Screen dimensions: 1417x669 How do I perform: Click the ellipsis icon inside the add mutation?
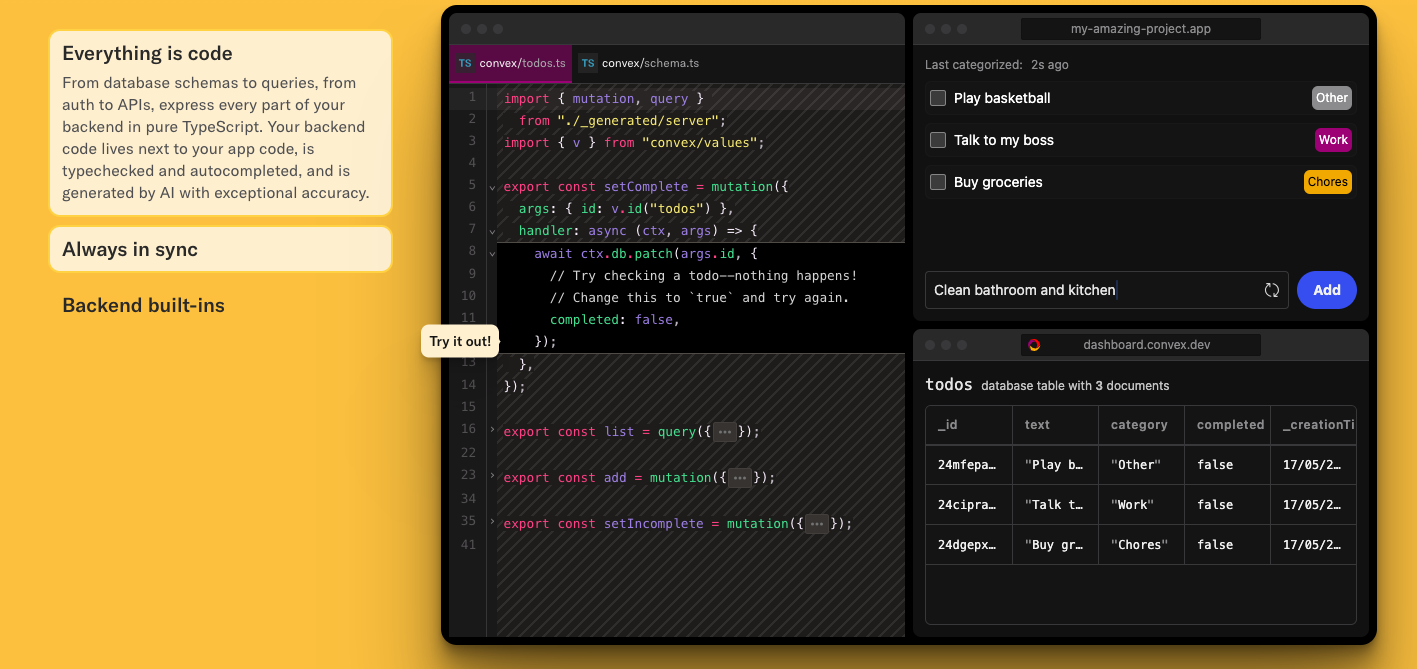[x=740, y=477]
